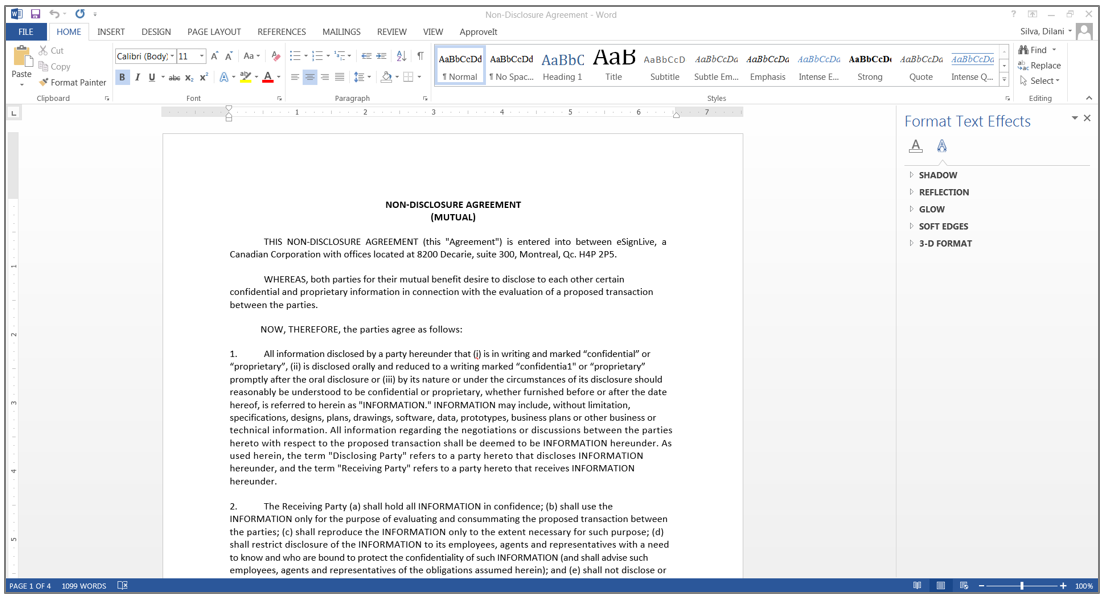Screen dimensions: 1104x599
Task: Open the proofing errors icon in status bar
Action: coord(123,586)
